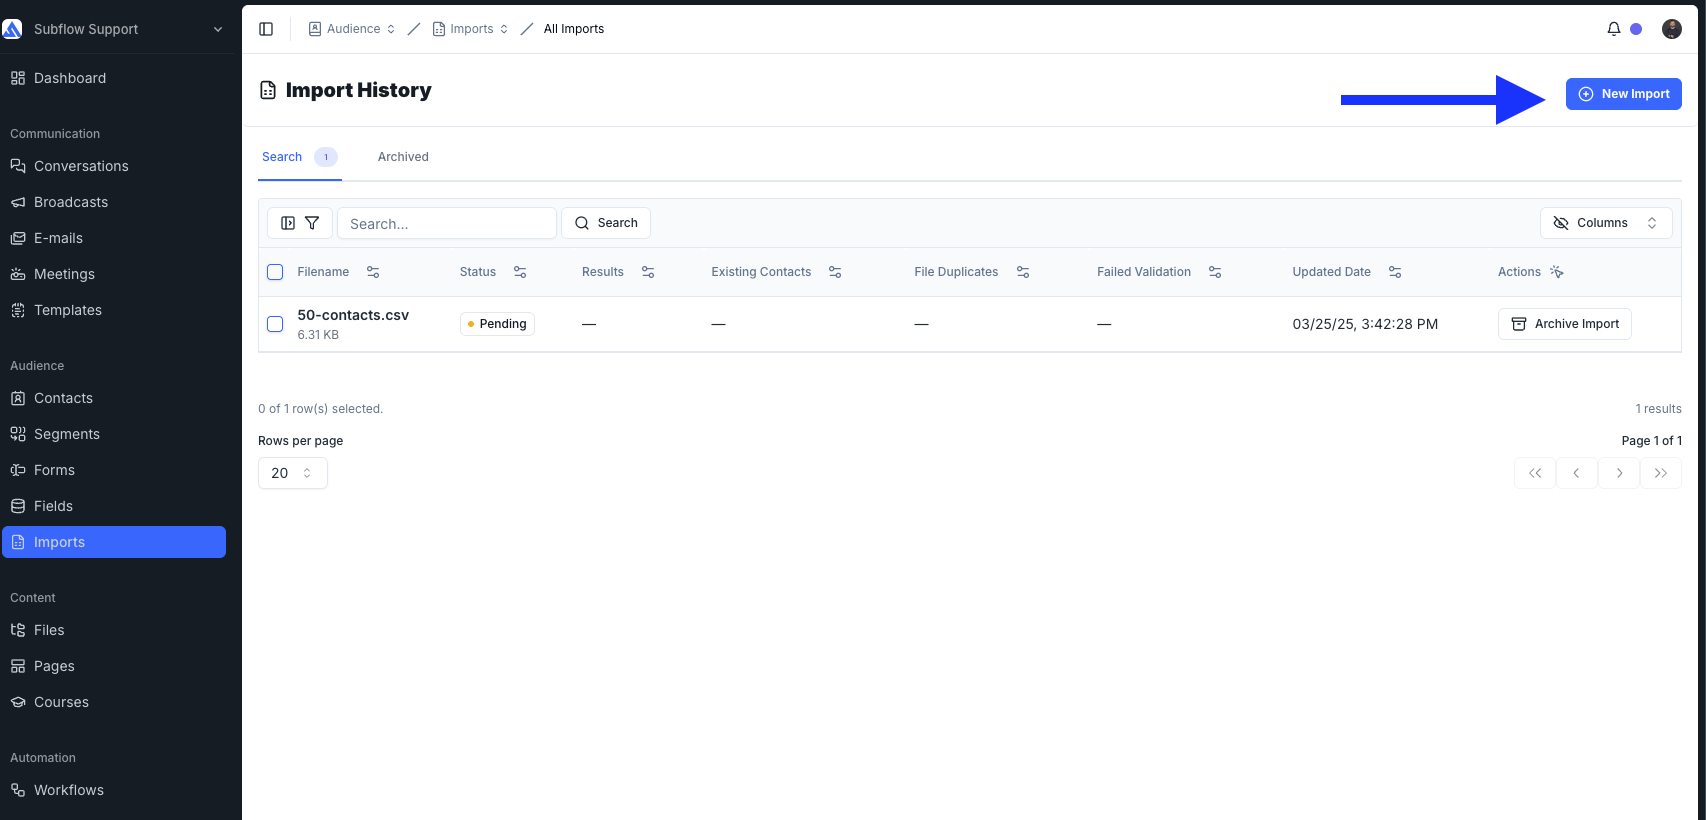Screen dimensions: 1706x820
Task: Open Audience breadcrumb dropdown
Action: tap(352, 29)
